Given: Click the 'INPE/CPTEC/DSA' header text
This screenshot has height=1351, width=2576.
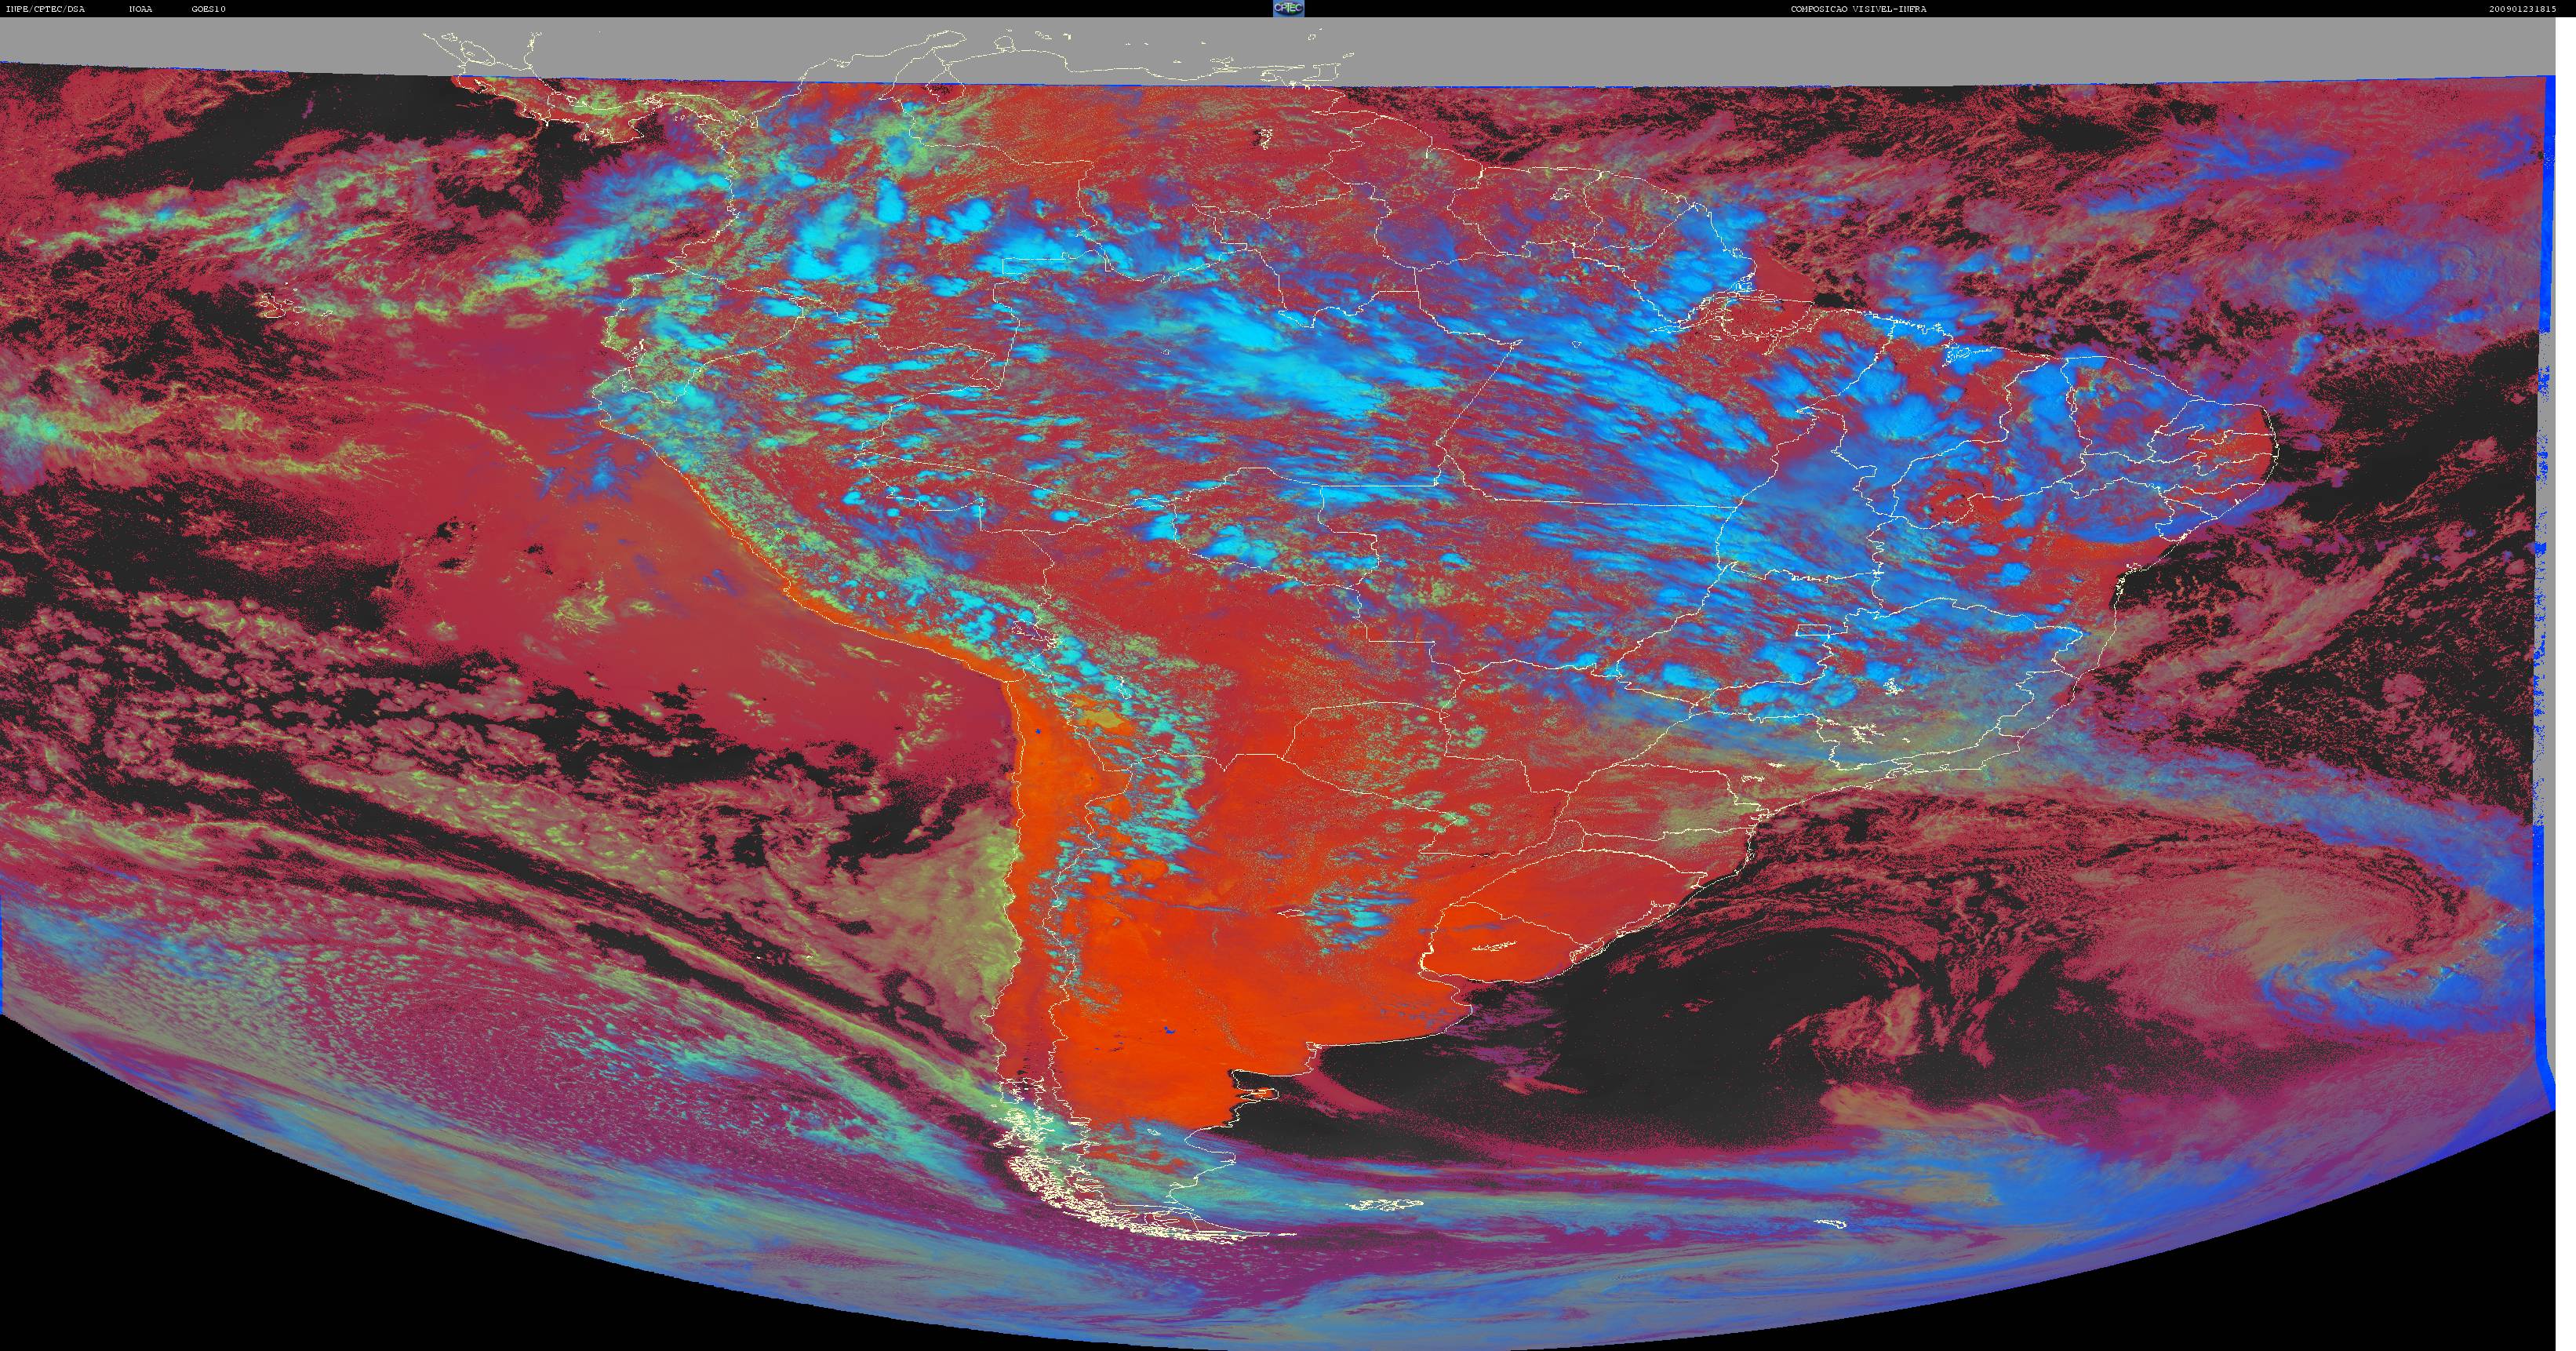Looking at the screenshot, I should click(x=45, y=9).
